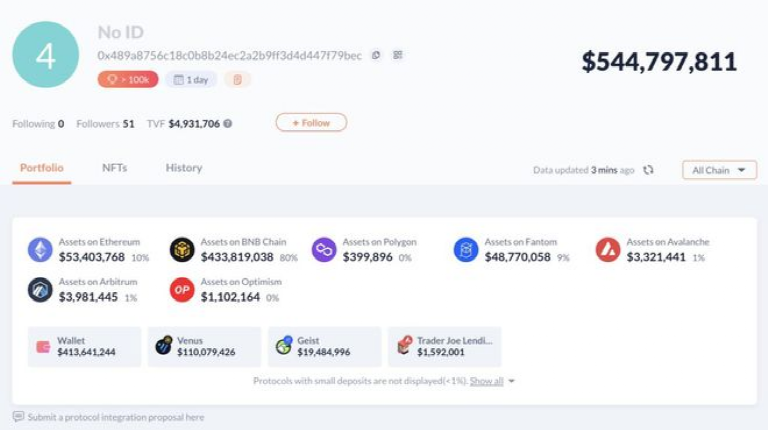Click the orange clipboard badge icon

(x=238, y=79)
